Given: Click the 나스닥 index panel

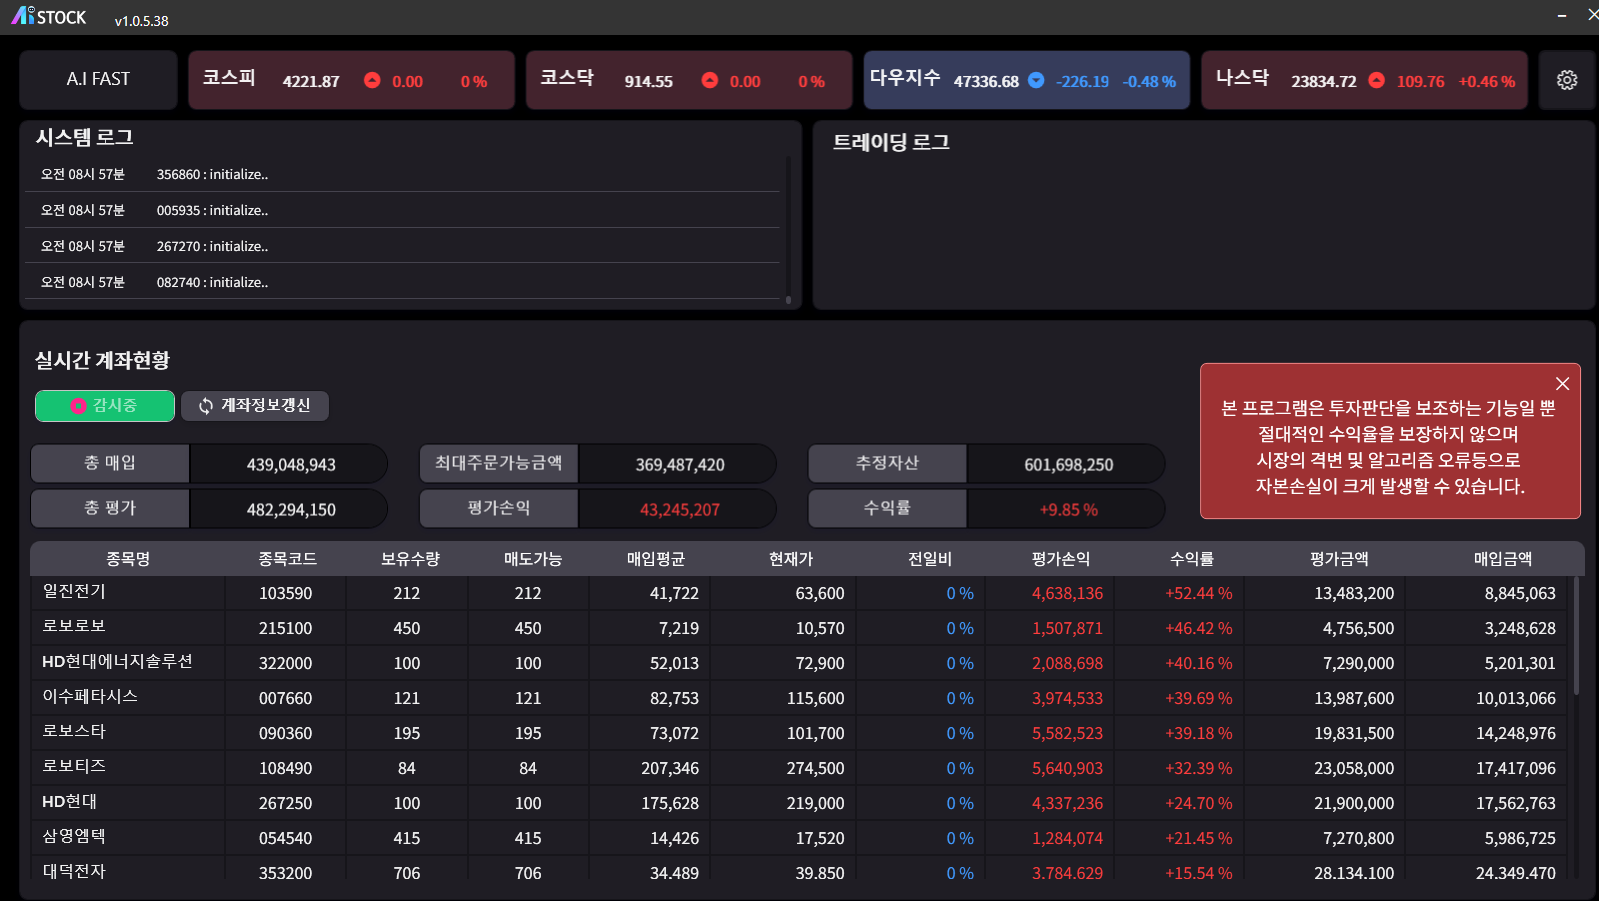Looking at the screenshot, I should [x=1364, y=80].
